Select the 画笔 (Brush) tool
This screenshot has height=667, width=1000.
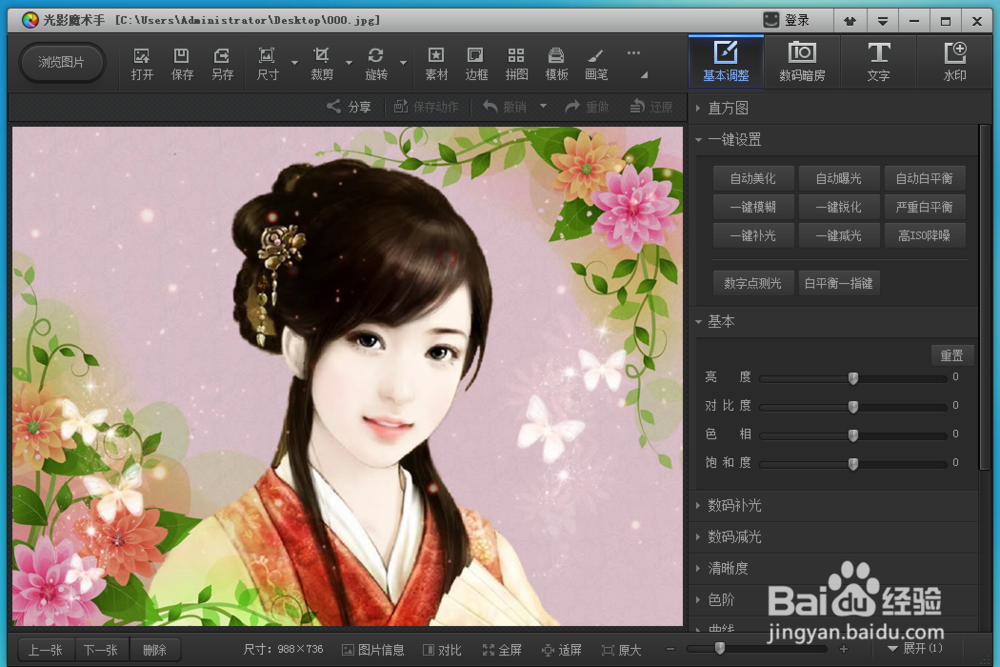tap(596, 64)
